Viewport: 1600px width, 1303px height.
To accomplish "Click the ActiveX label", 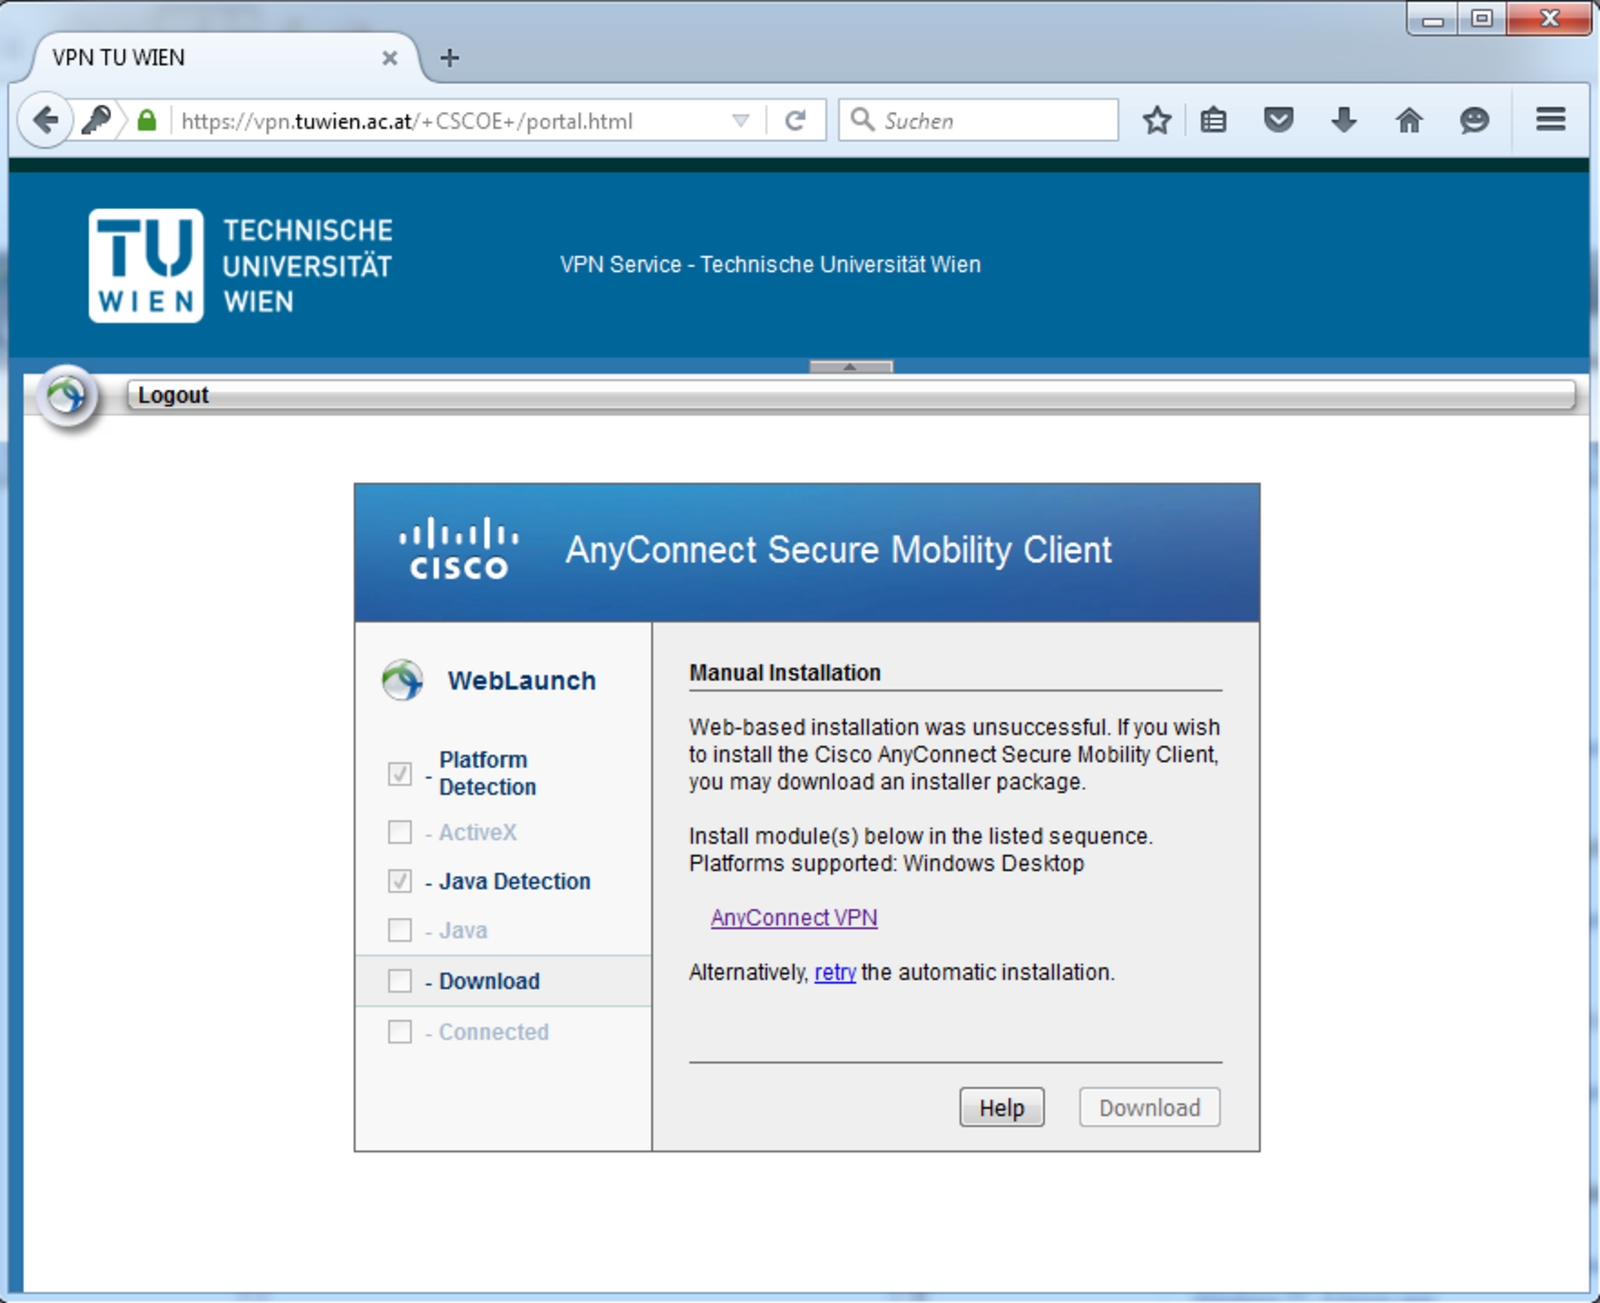I will coord(478,832).
